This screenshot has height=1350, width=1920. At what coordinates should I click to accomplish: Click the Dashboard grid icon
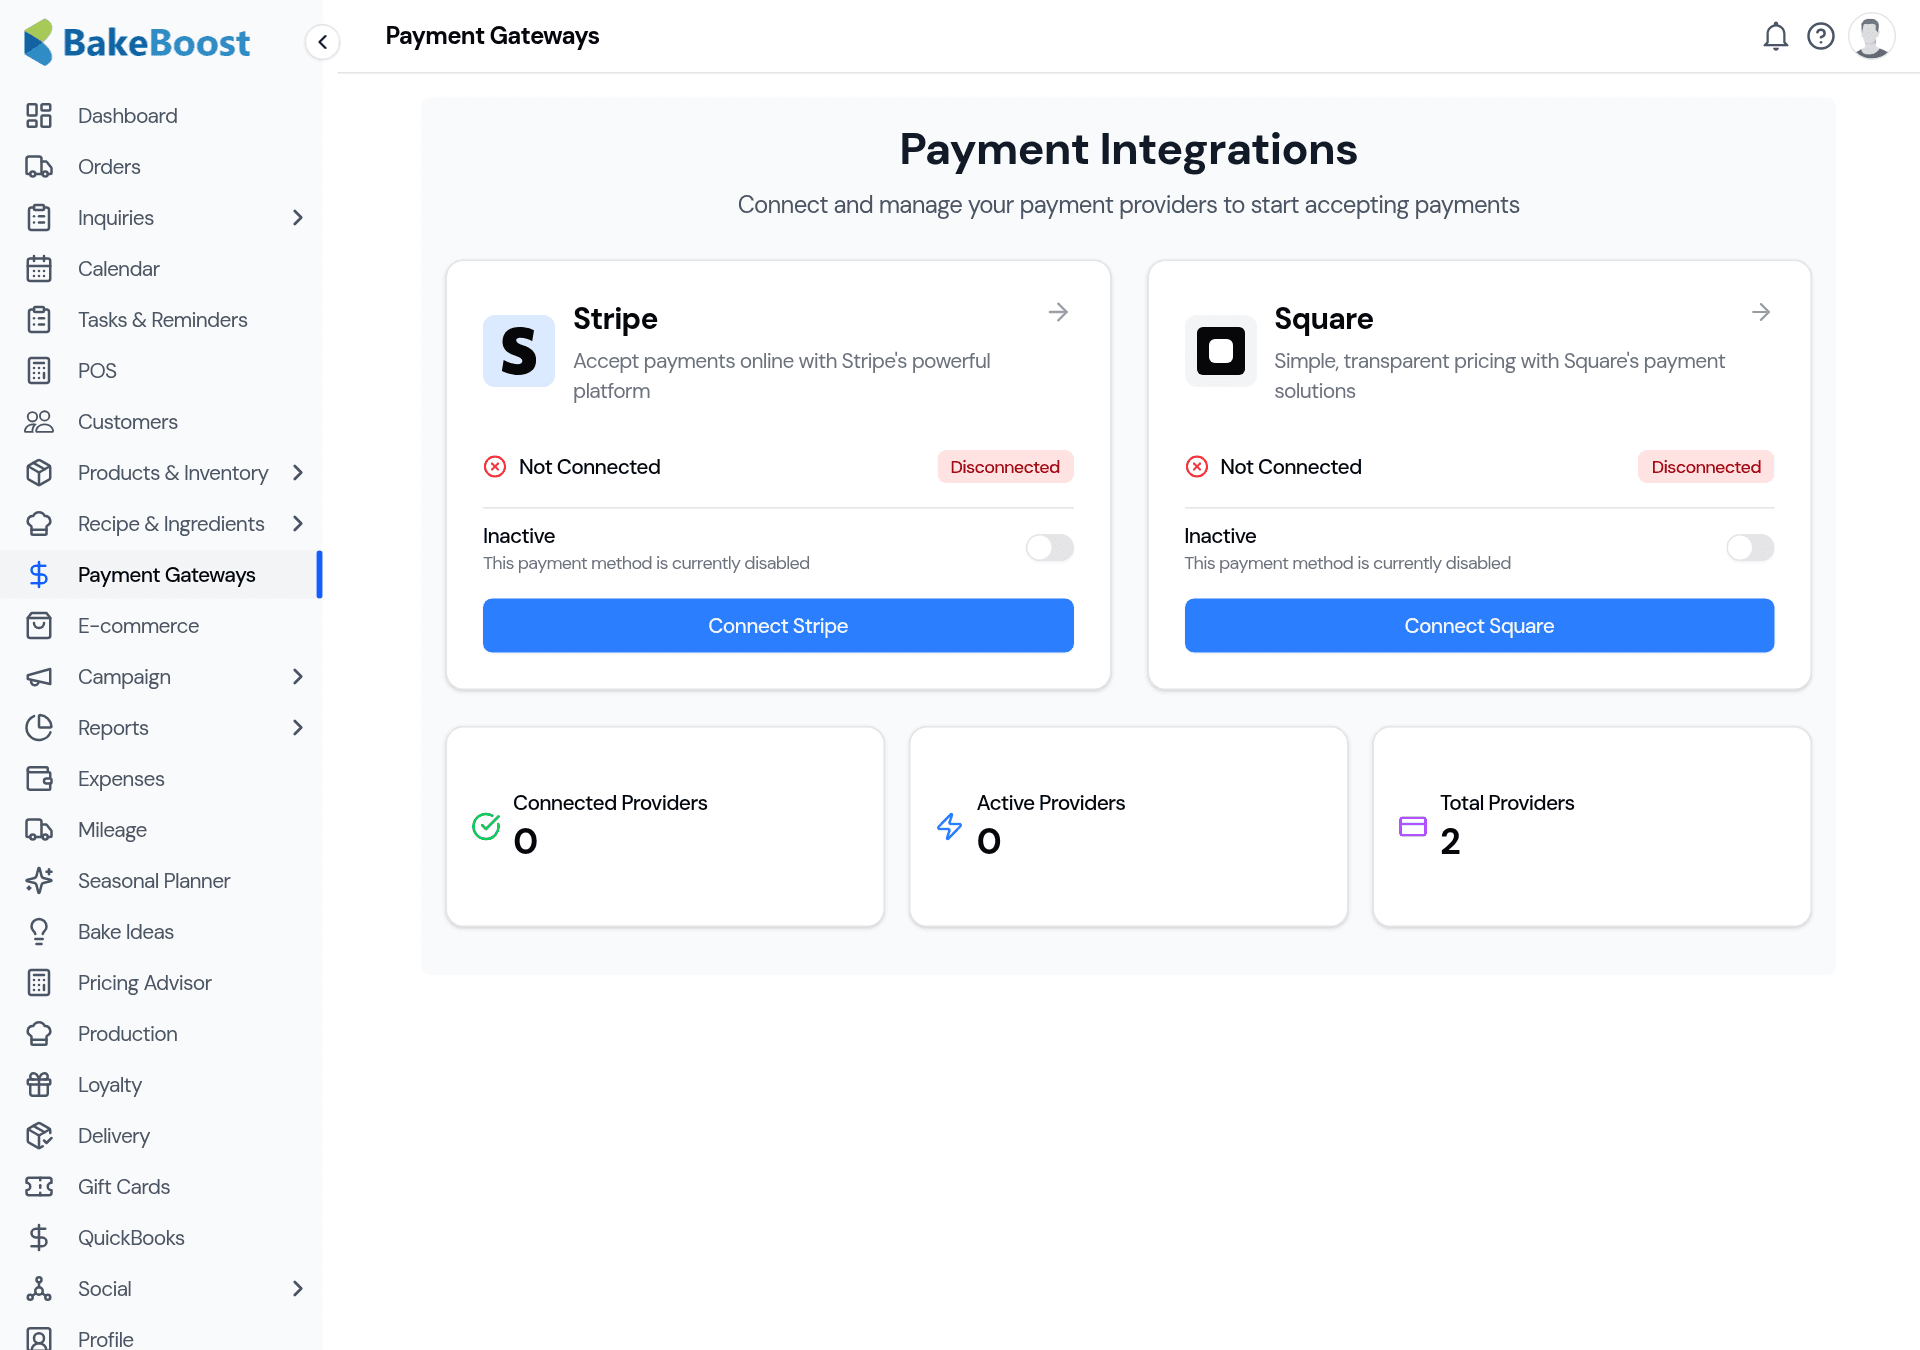[x=39, y=116]
